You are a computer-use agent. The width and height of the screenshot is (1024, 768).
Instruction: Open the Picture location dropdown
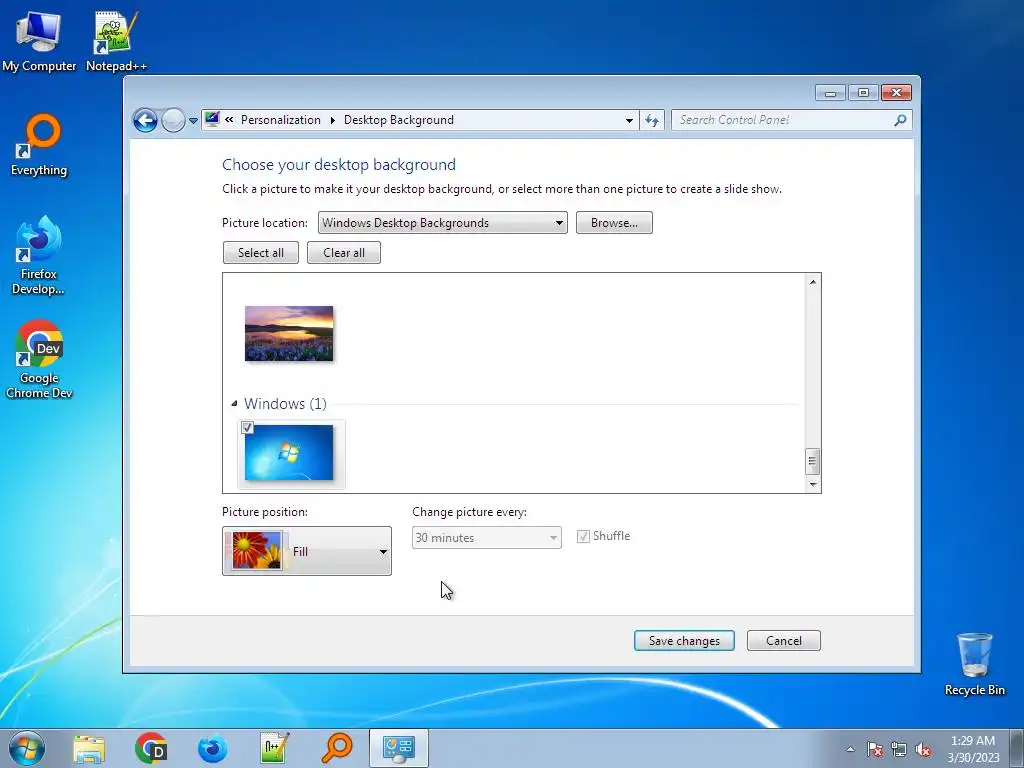click(x=443, y=223)
